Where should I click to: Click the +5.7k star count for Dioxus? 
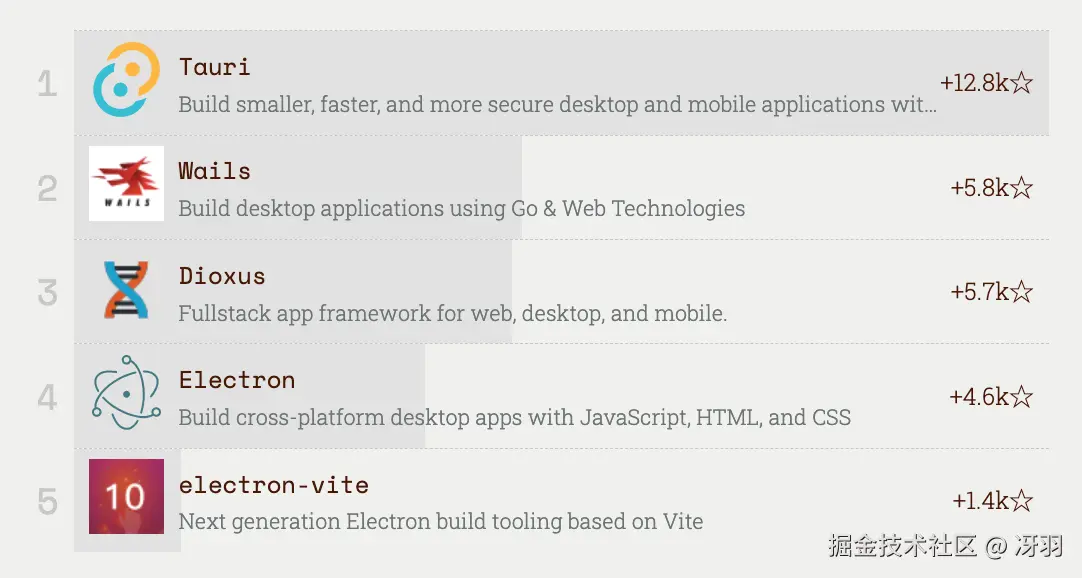[991, 292]
